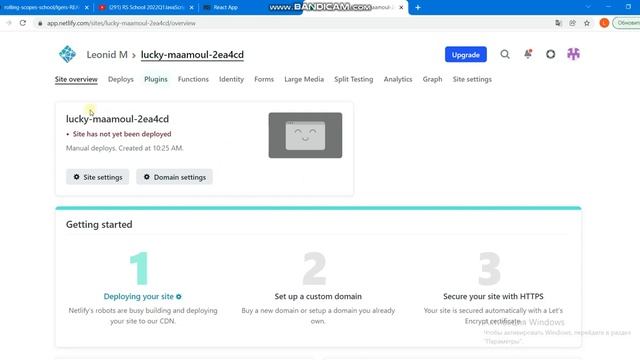Open the Large Media tab
This screenshot has width=640, height=360.
click(x=304, y=79)
